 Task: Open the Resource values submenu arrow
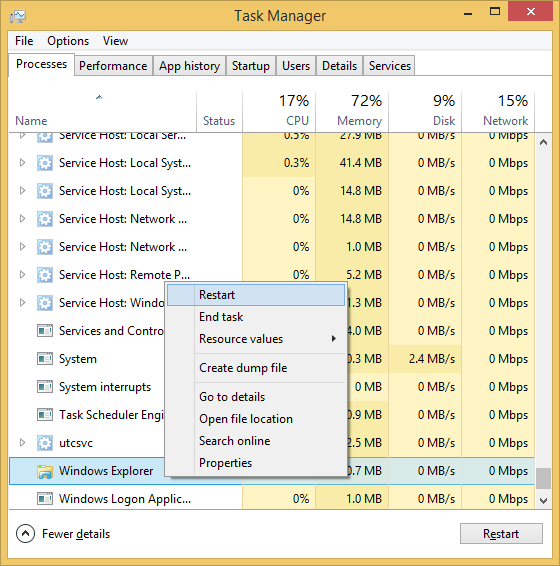pos(334,339)
